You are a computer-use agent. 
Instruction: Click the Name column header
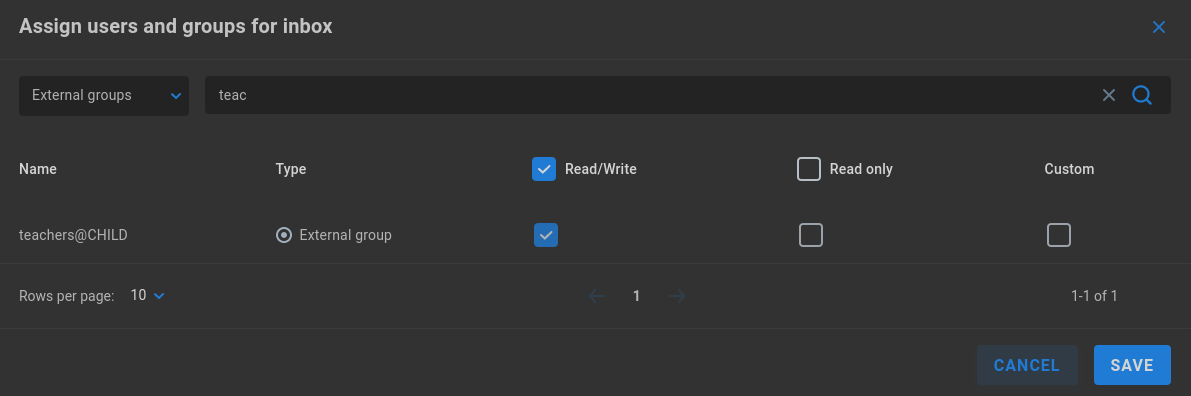[38, 169]
